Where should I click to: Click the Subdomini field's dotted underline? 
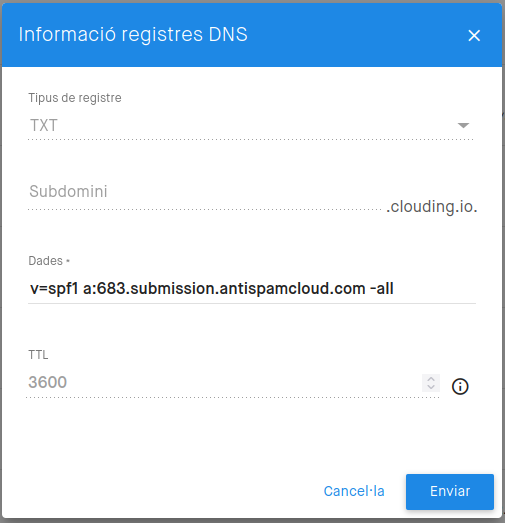click(x=205, y=209)
